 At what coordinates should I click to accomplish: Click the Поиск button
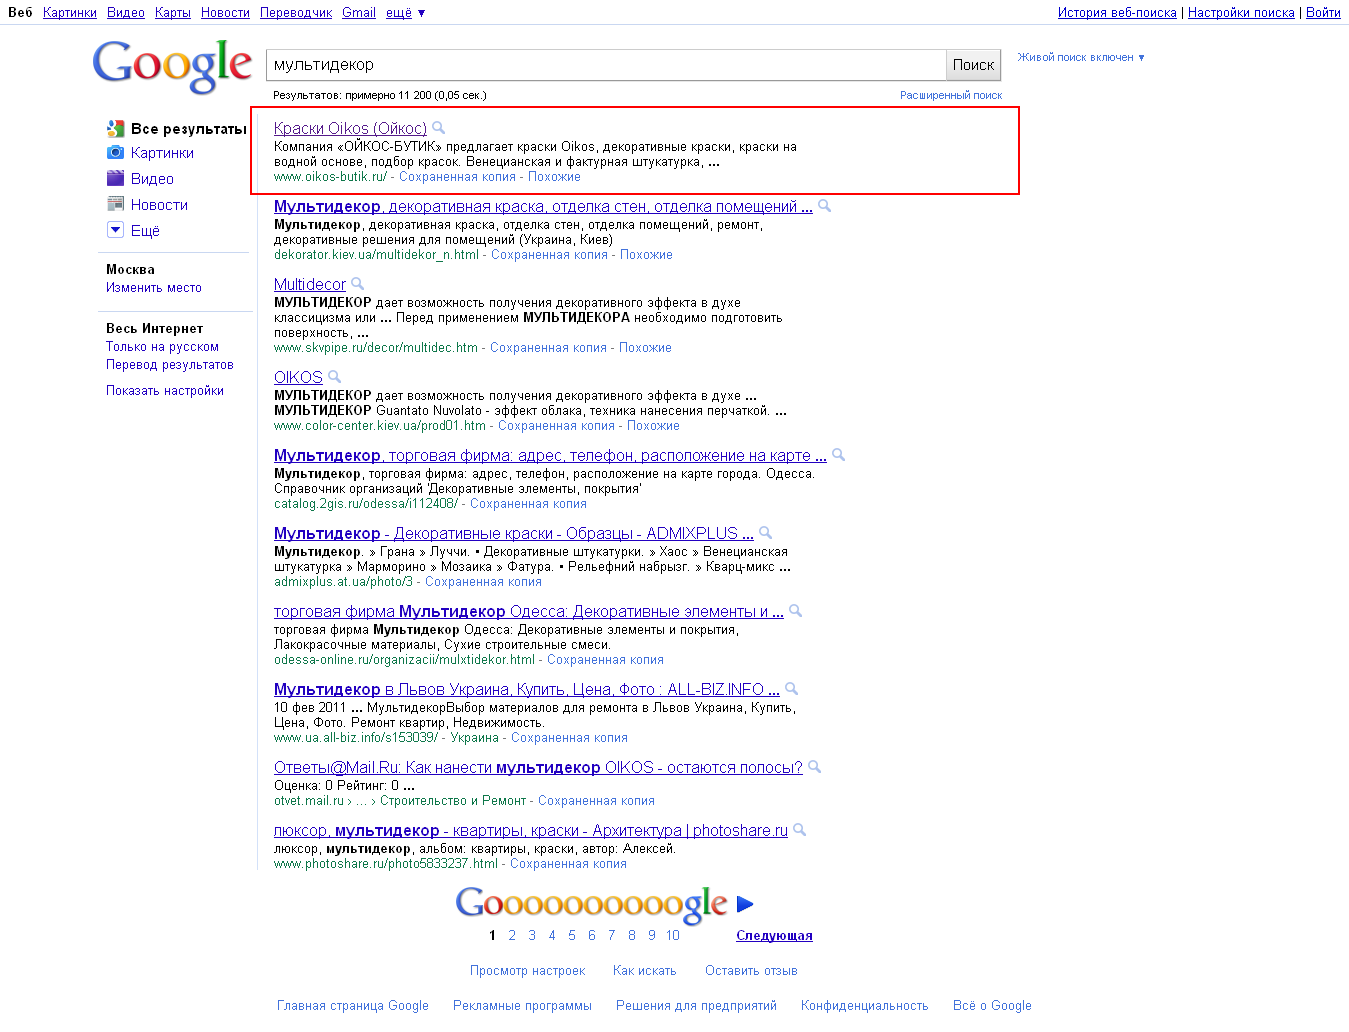[x=972, y=64]
